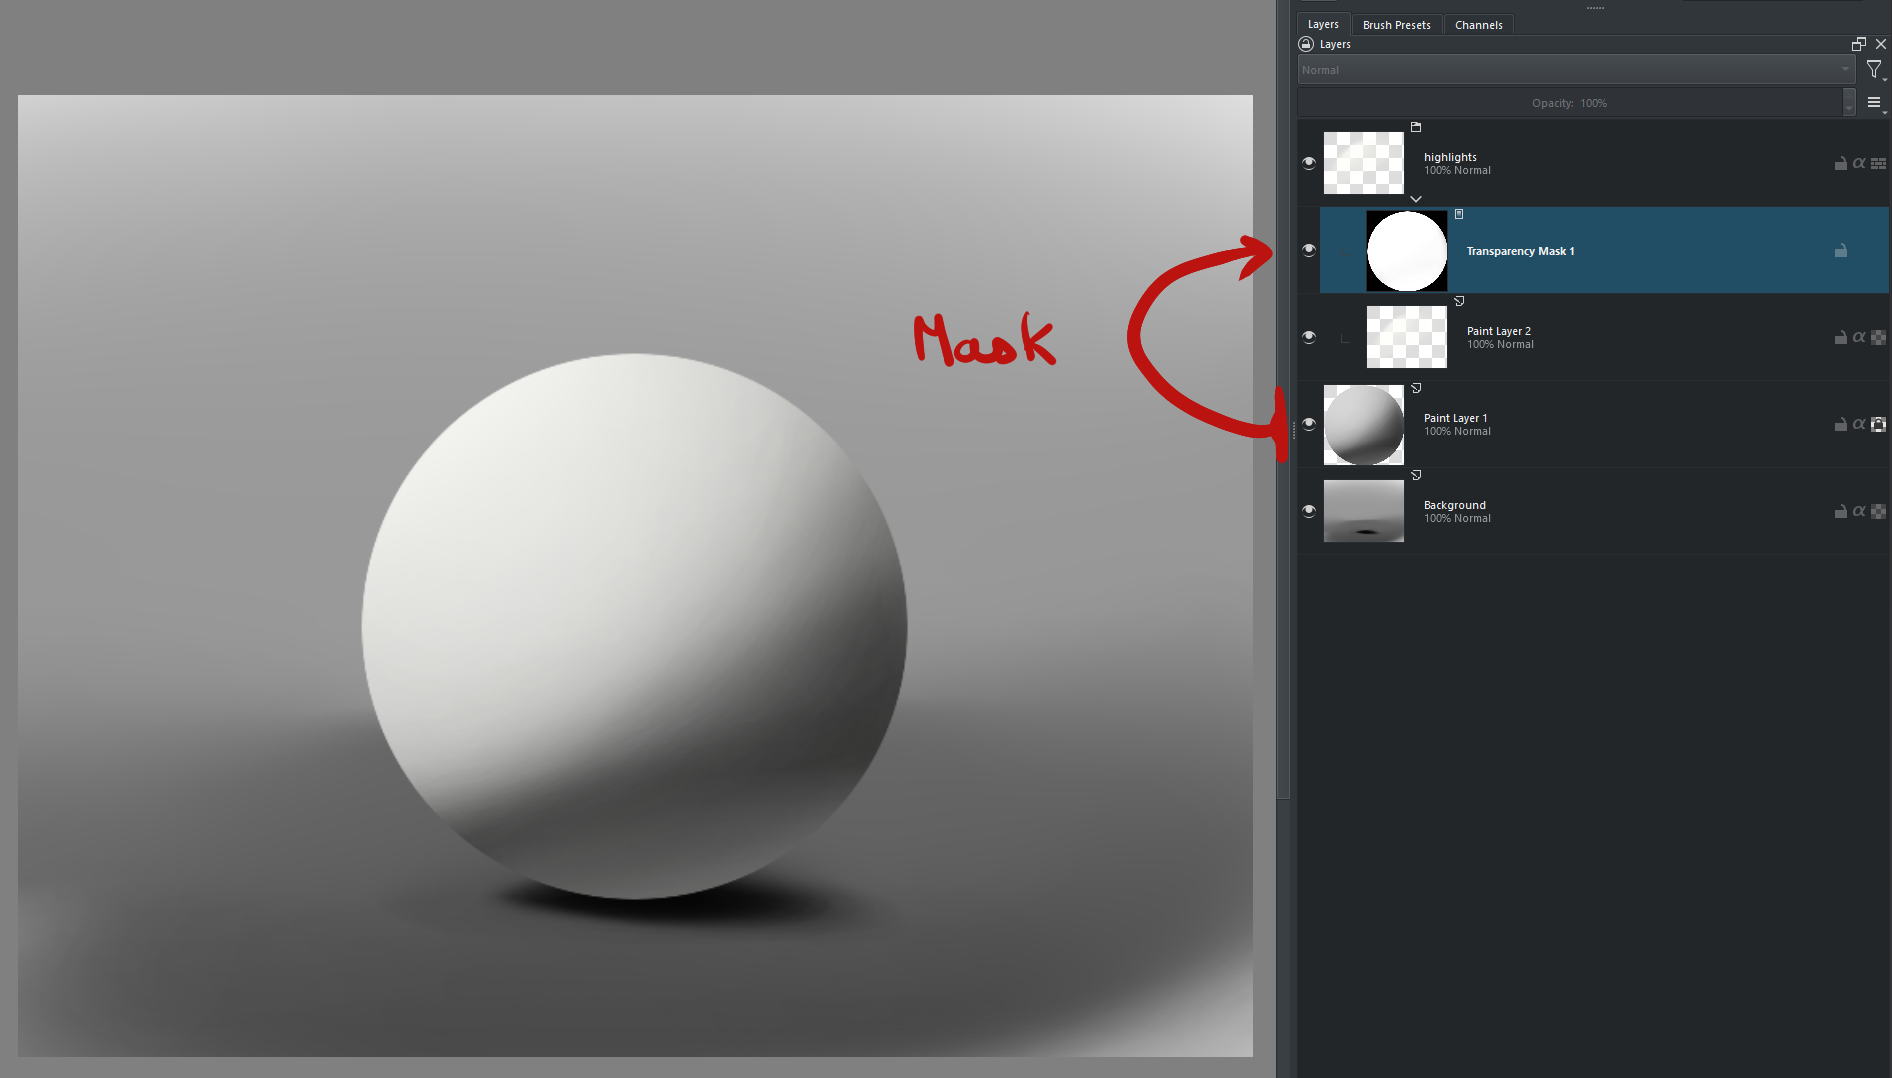Click the float docker icon on the Layers panel

[1858, 44]
